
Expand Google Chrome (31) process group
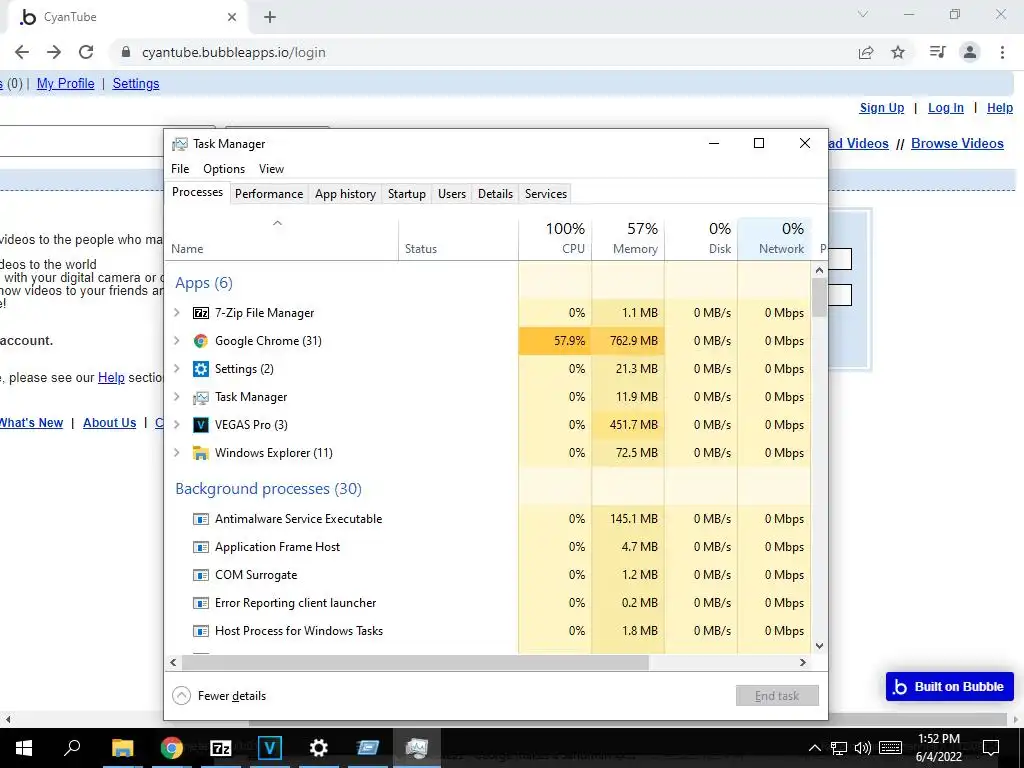(176, 341)
